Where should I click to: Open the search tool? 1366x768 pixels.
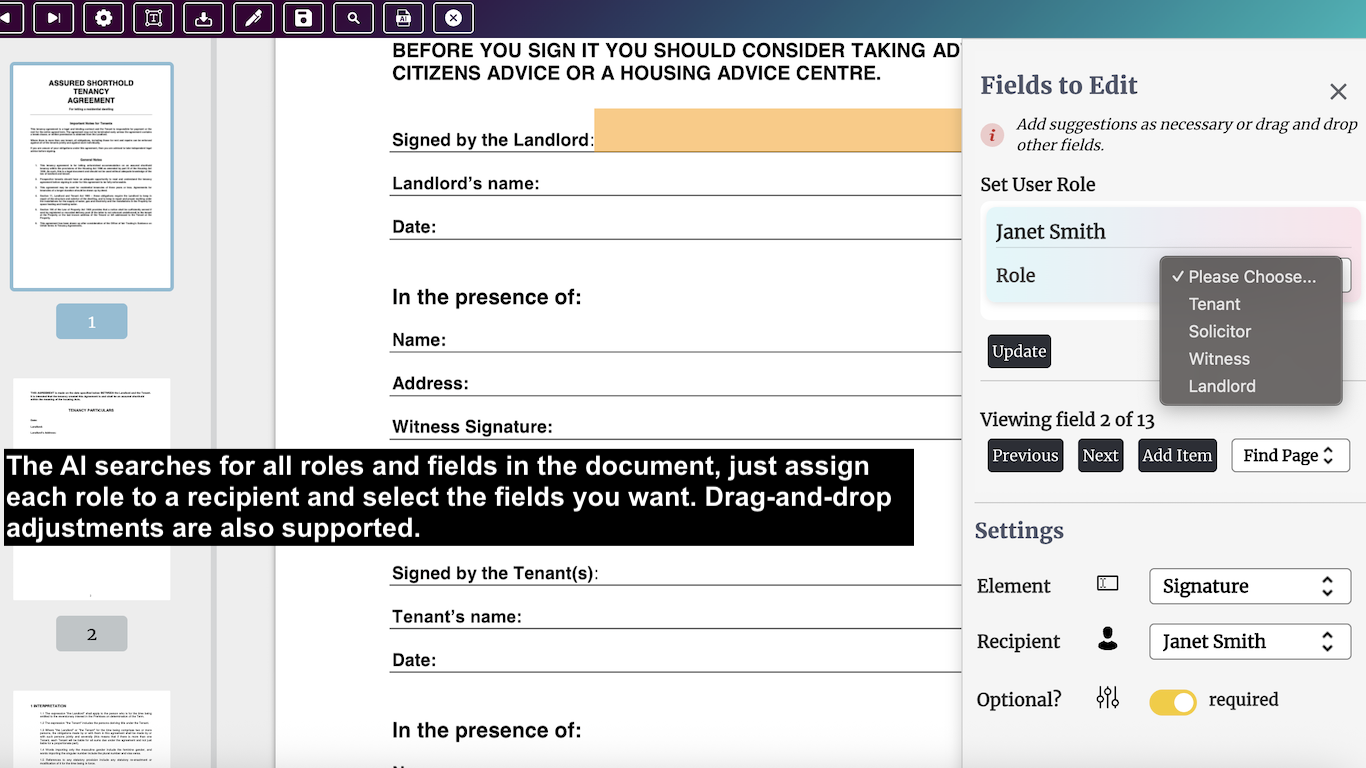pos(353,18)
